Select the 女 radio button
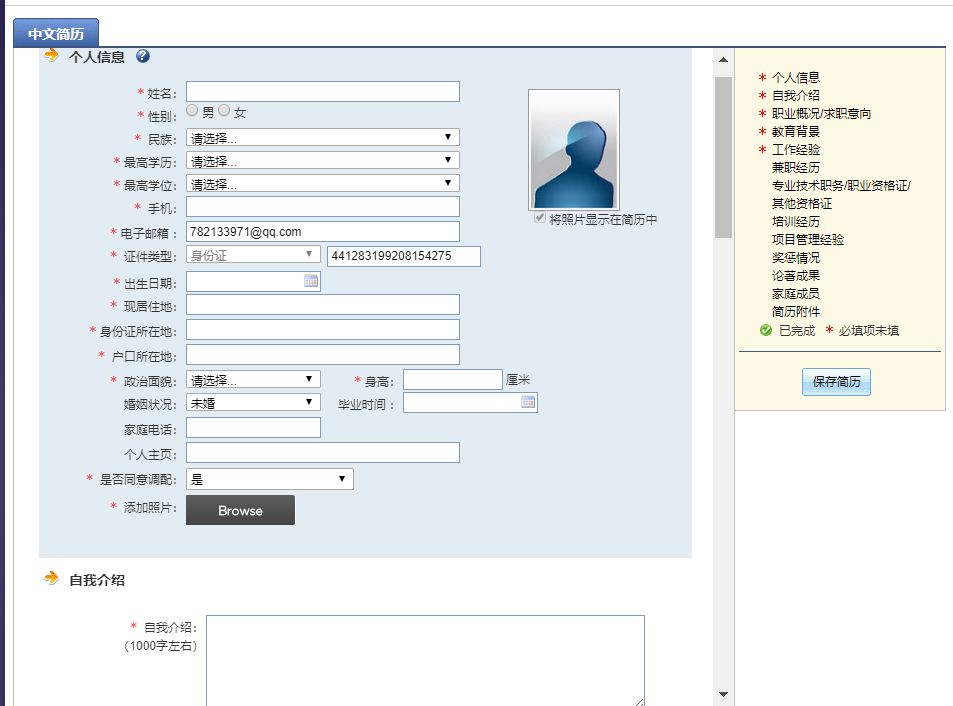Viewport: 953px width, 706px height. [224, 110]
